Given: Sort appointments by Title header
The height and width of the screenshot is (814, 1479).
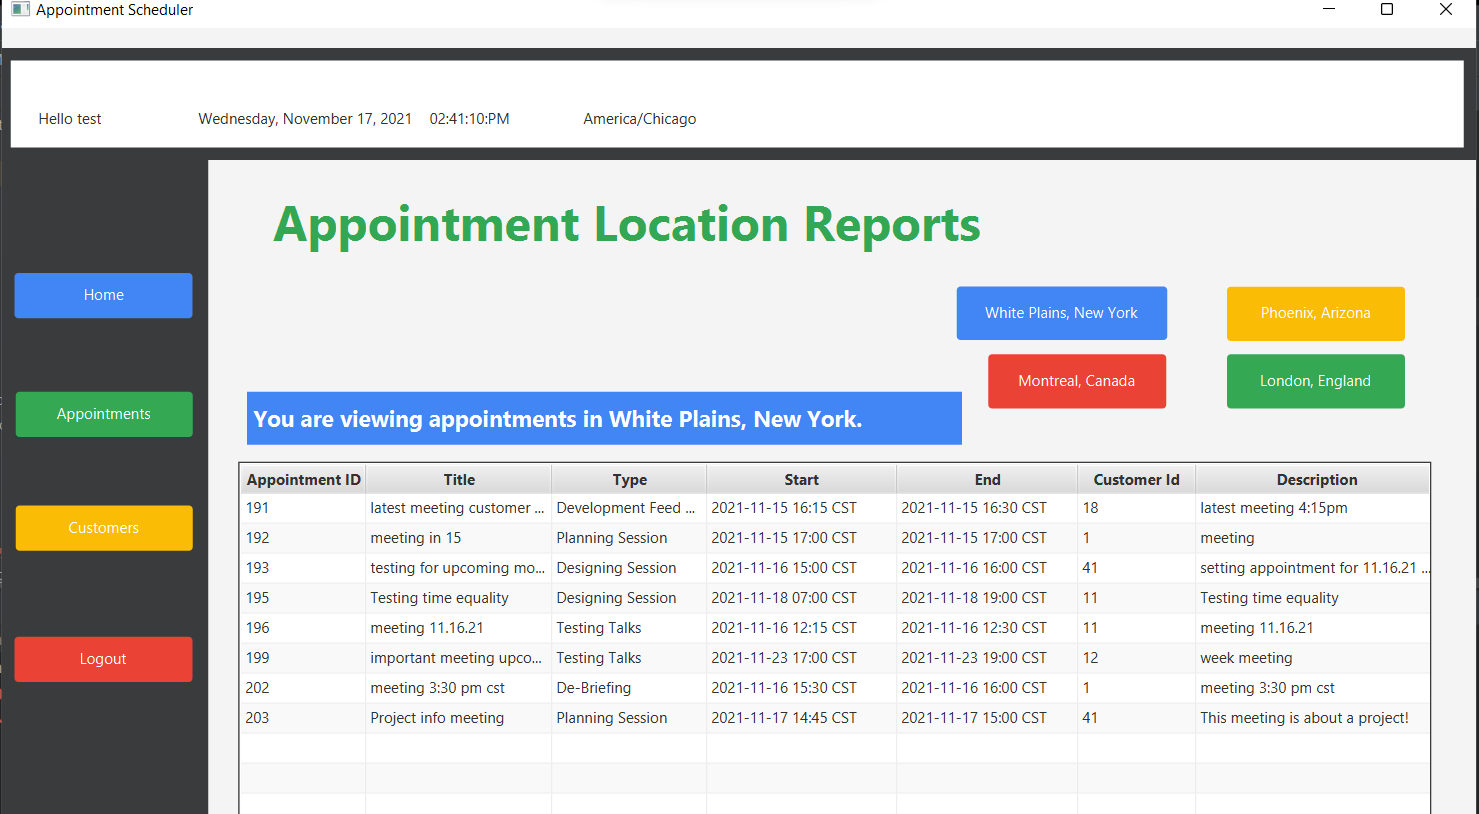Looking at the screenshot, I should coord(459,479).
